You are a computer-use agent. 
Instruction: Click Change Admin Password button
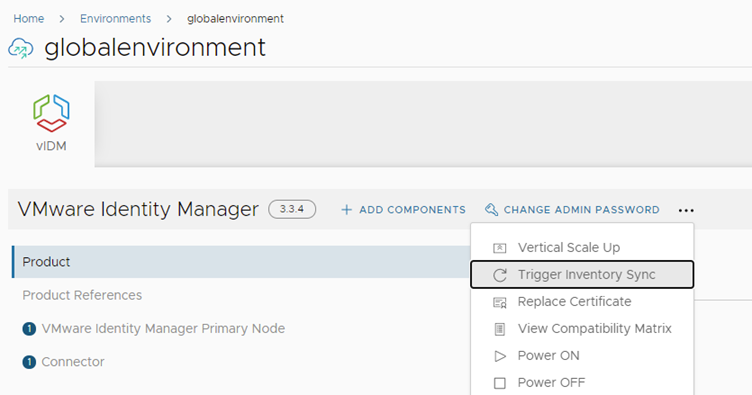572,210
